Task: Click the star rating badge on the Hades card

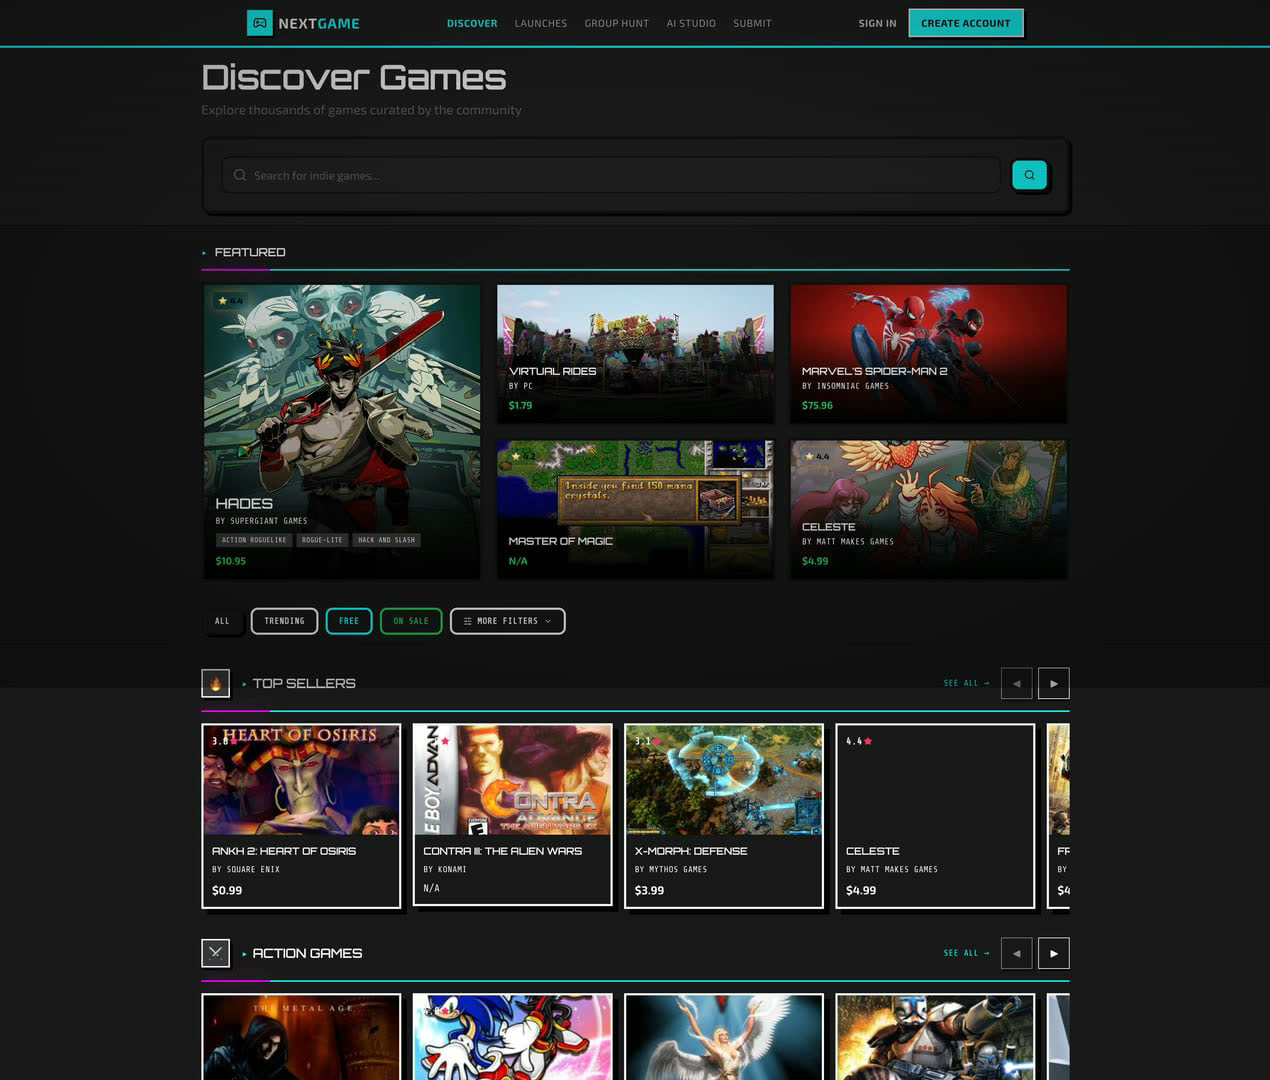Action: click(x=230, y=300)
